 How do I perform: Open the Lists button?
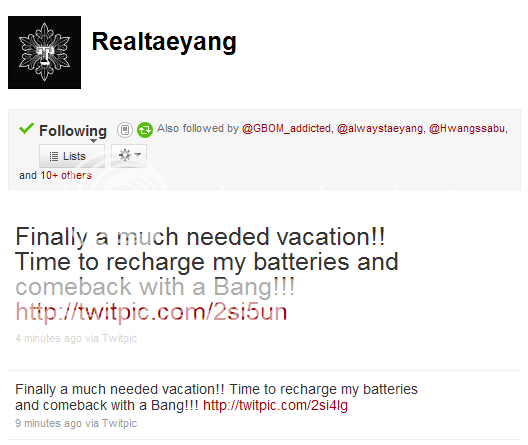click(72, 156)
